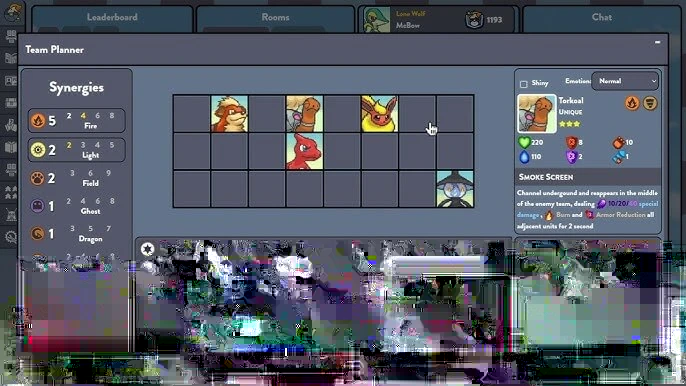The image size is (686, 386).
Task: Click the 'Dragon' synergy label
Action: pos(91,239)
